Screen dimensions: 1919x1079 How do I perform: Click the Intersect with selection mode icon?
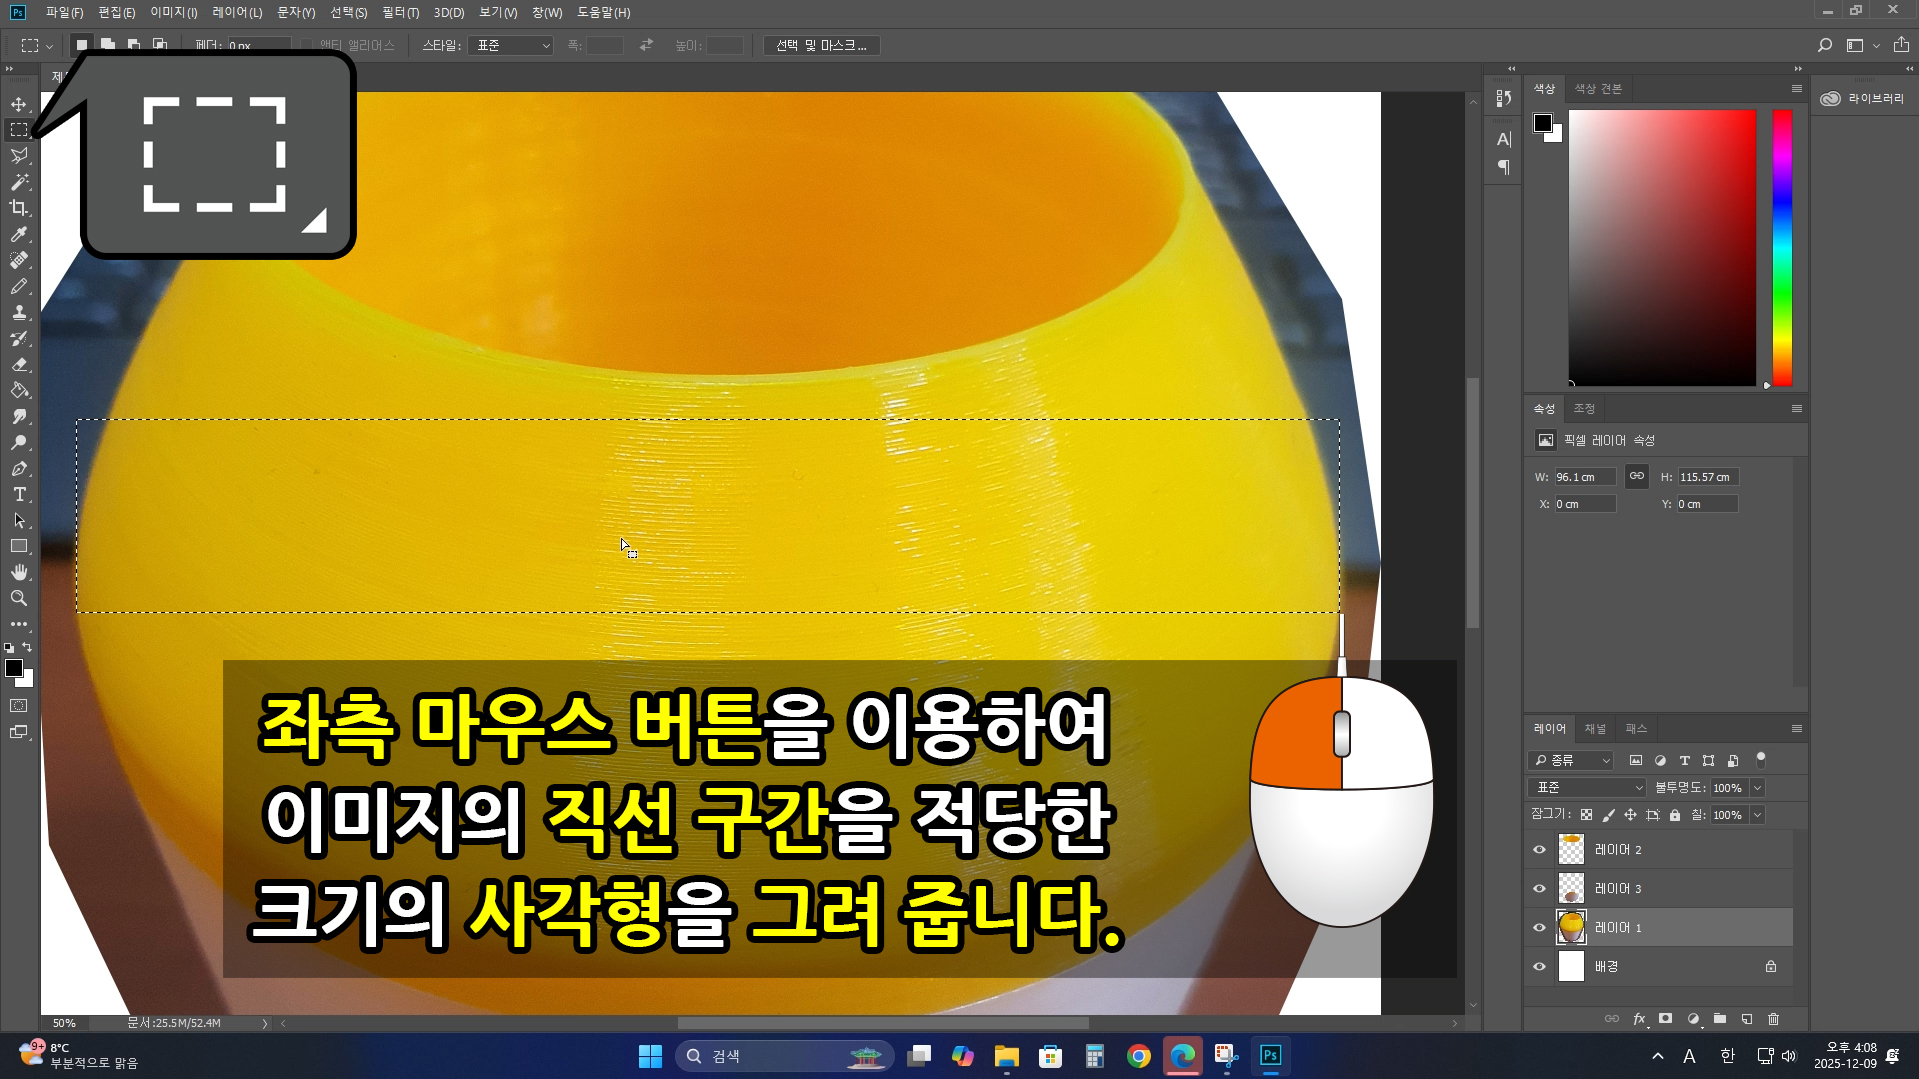[160, 45]
